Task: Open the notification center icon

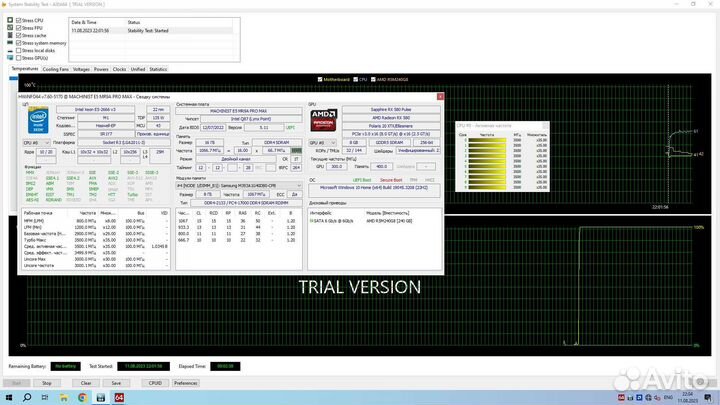Action: tap(708, 398)
